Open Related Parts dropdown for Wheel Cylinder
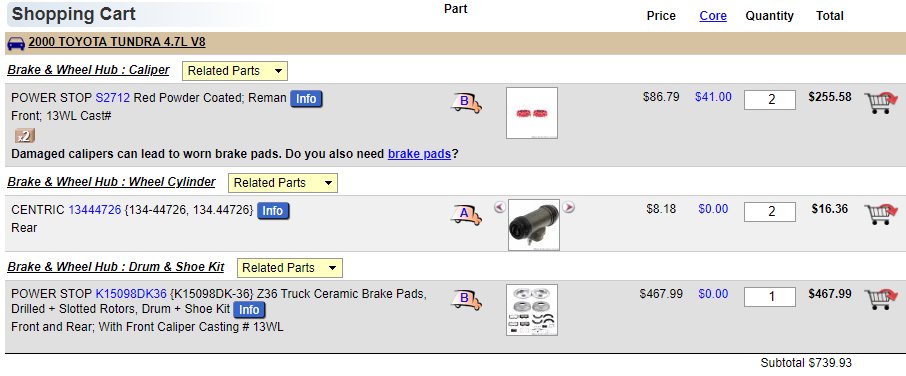 pyautogui.click(x=283, y=183)
